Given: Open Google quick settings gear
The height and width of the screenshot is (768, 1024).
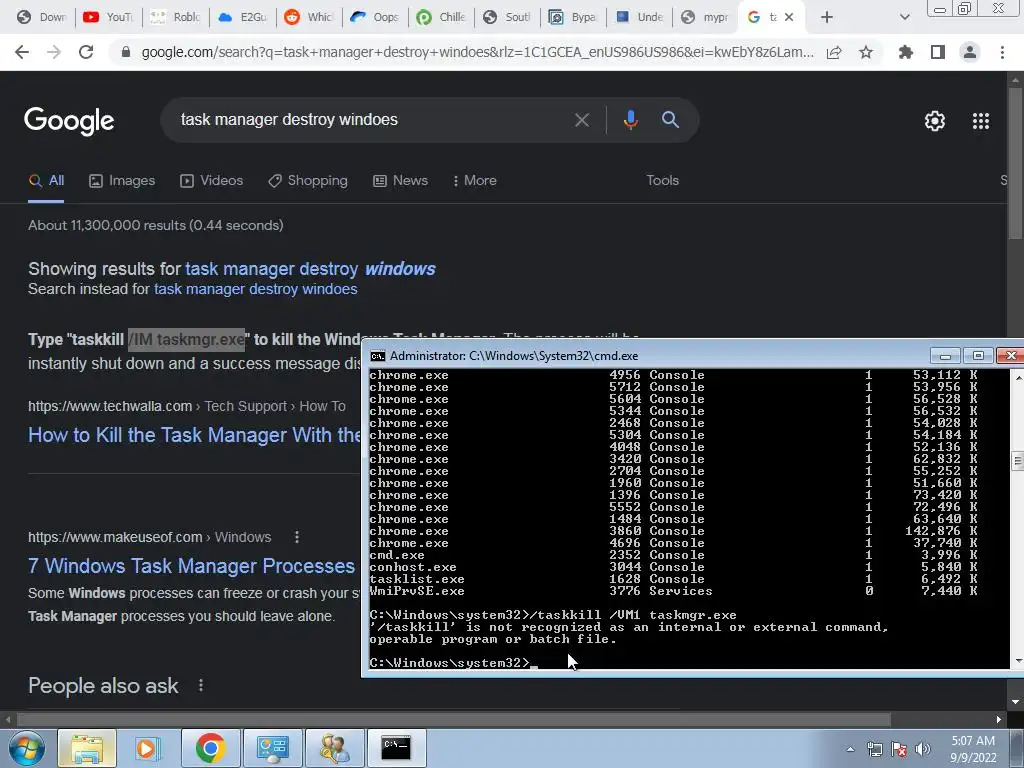Looking at the screenshot, I should pyautogui.click(x=935, y=121).
